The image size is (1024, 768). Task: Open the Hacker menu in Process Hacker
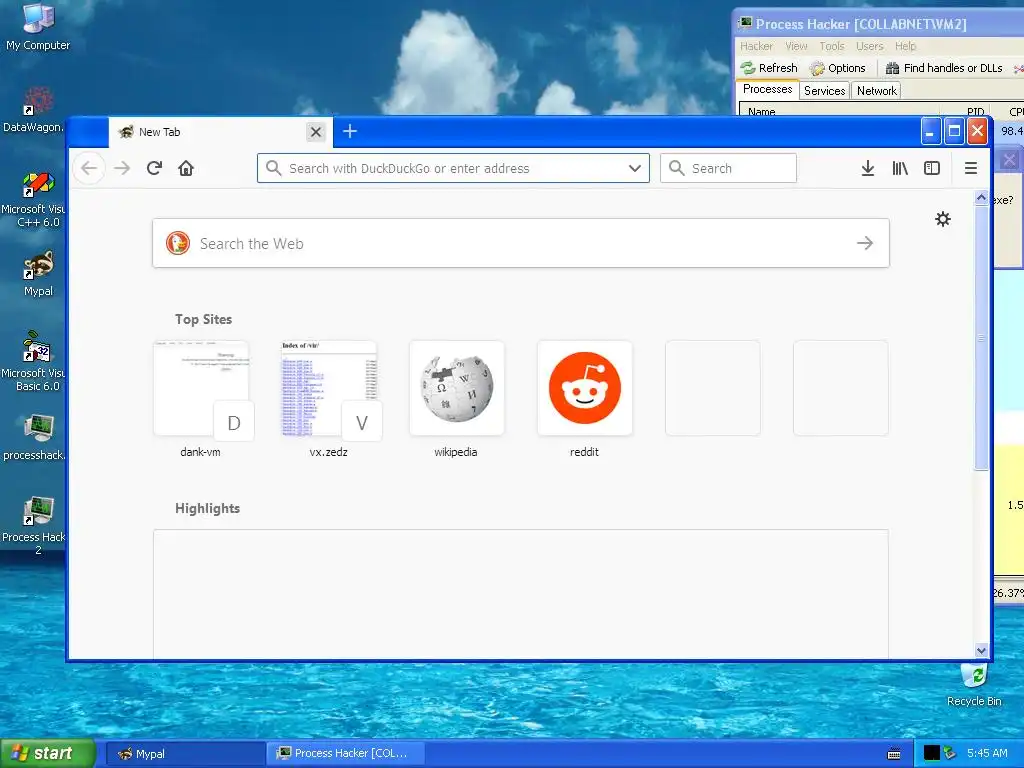tap(756, 46)
